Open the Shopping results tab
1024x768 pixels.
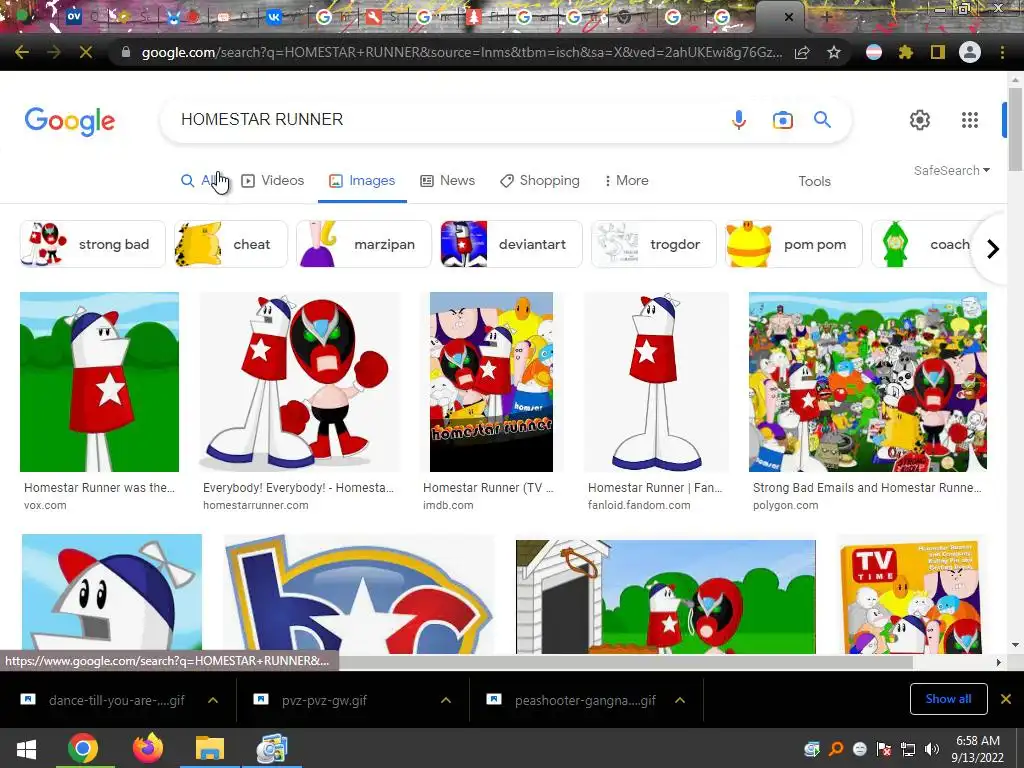[539, 181]
